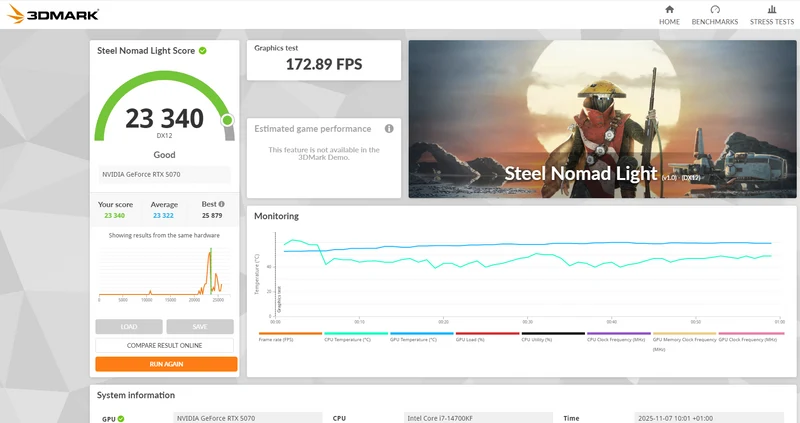Toggle the GPU Clock Frequency legend item
This screenshot has height=423, width=800.
[751, 337]
